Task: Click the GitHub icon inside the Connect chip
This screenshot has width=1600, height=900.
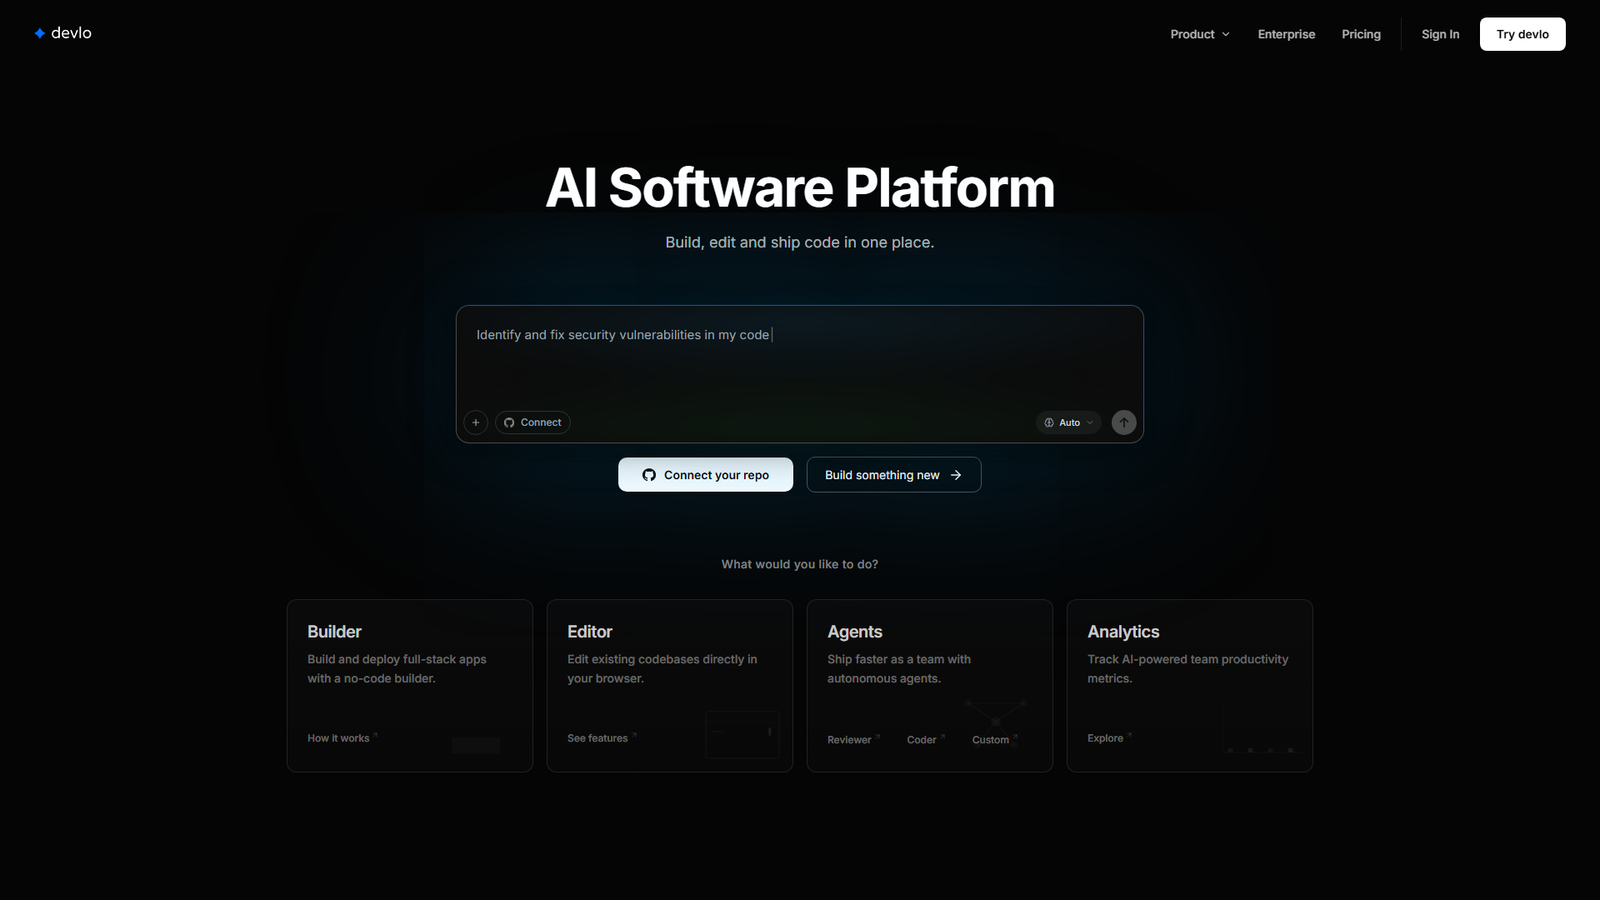Action: tap(507, 422)
